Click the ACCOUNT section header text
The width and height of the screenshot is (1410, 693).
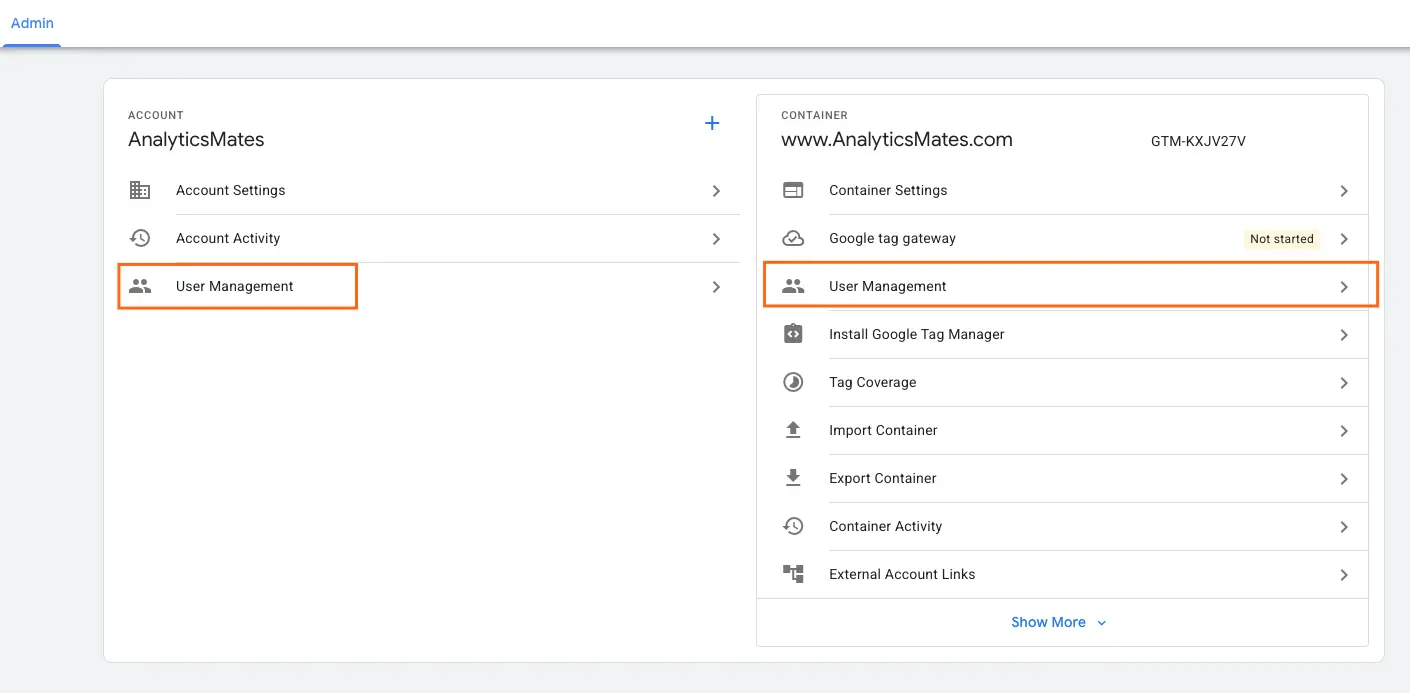156,115
